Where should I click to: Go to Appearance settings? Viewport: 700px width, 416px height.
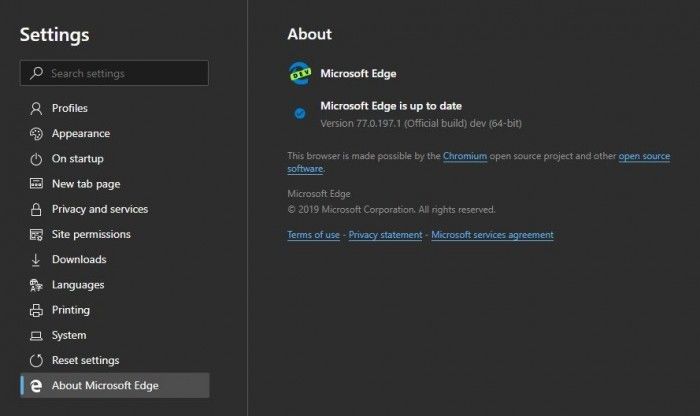click(x=115, y=133)
